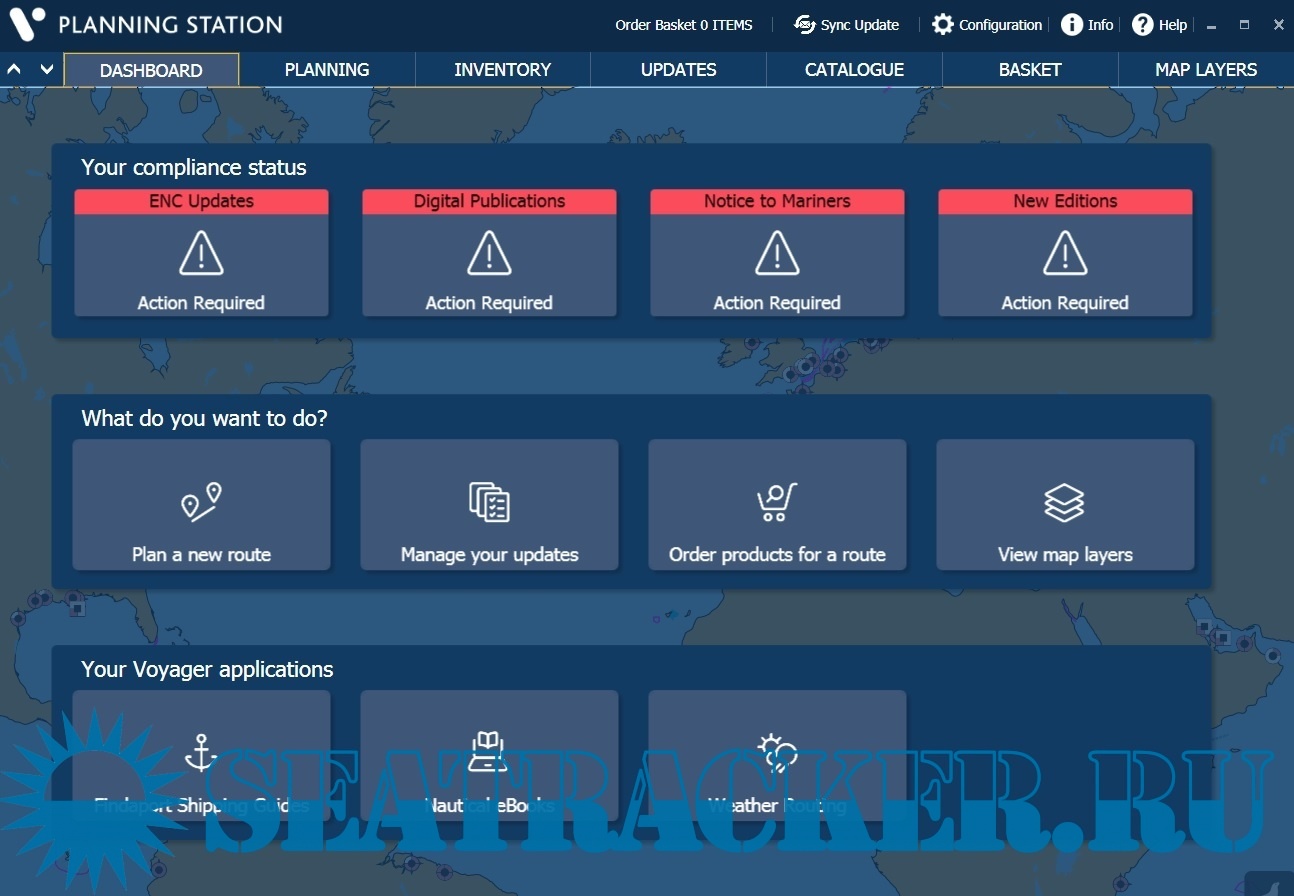This screenshot has width=1294, height=896.
Task: Switch to the Planning tab
Action: [x=327, y=70]
